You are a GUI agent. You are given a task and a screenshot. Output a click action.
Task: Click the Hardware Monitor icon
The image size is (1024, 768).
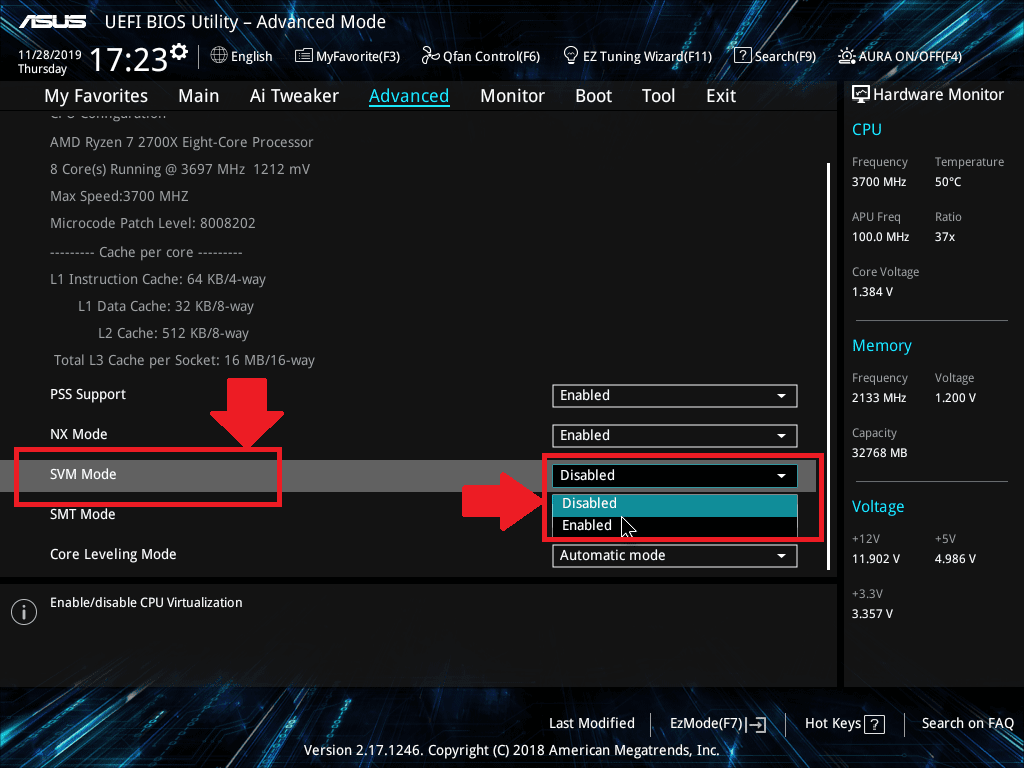click(x=861, y=94)
